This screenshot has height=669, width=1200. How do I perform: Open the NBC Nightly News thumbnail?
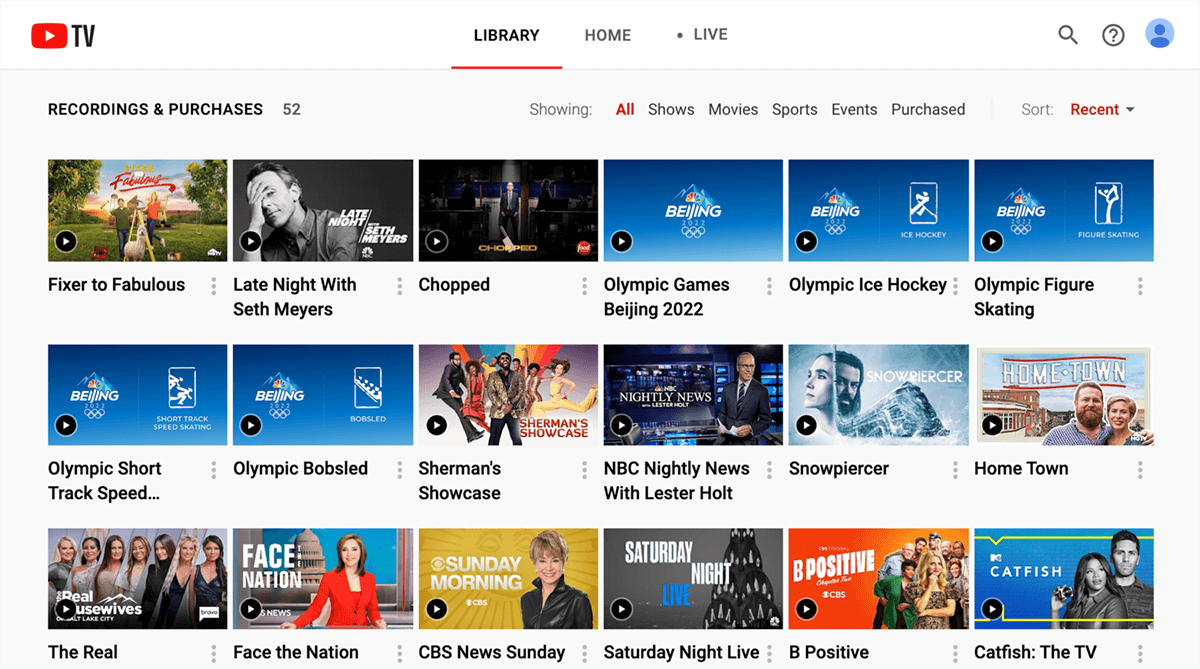[693, 394]
